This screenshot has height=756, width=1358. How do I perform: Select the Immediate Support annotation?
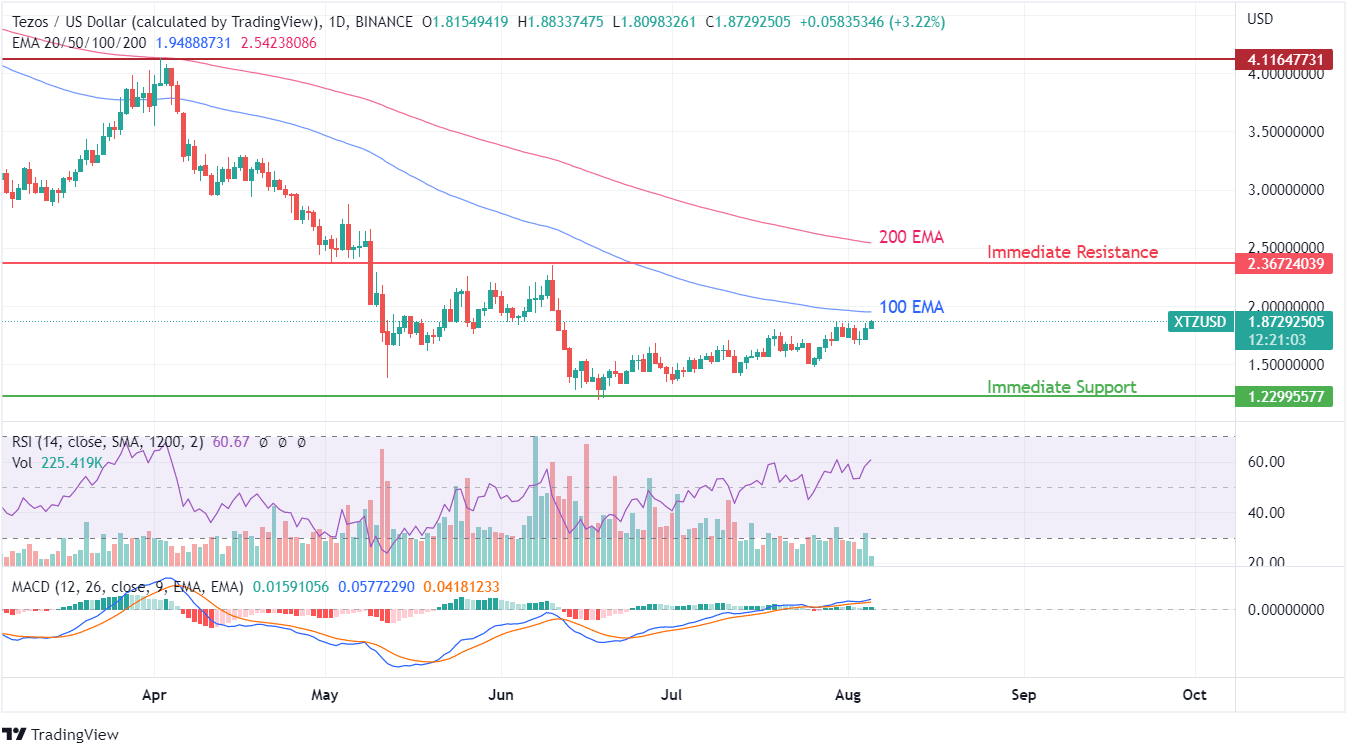coord(1061,387)
